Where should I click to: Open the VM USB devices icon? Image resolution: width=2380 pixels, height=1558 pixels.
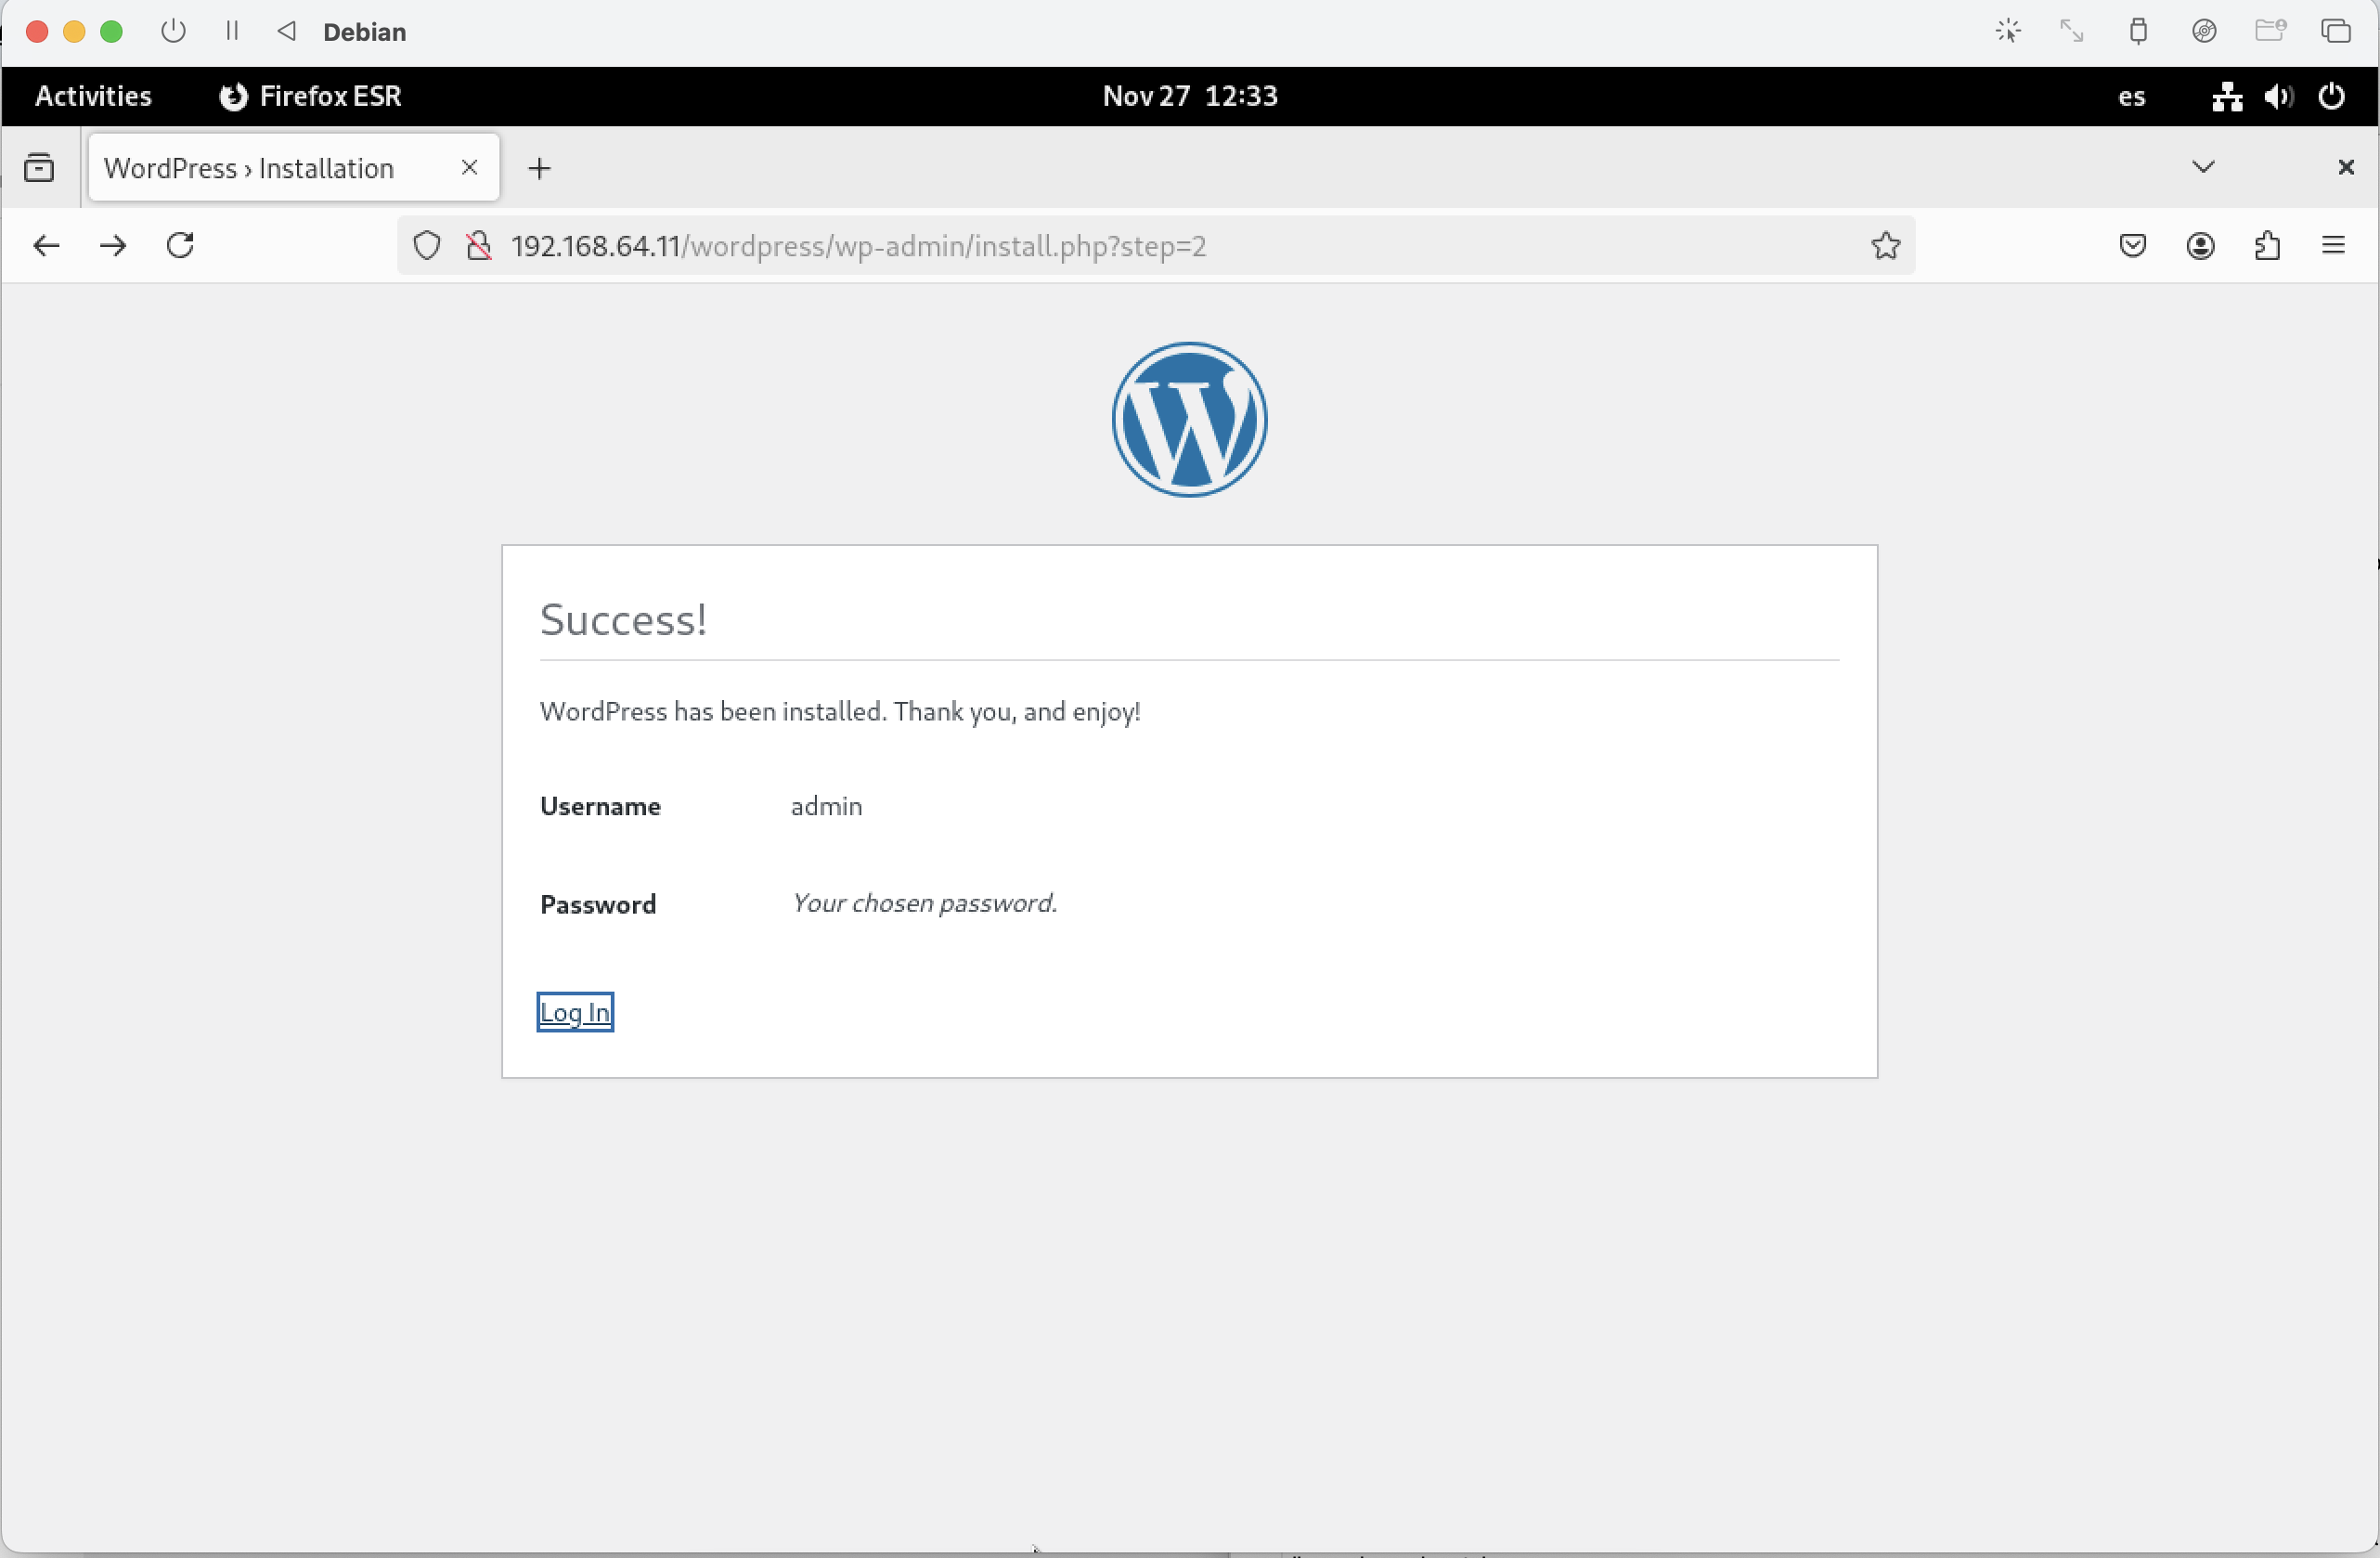(2138, 31)
